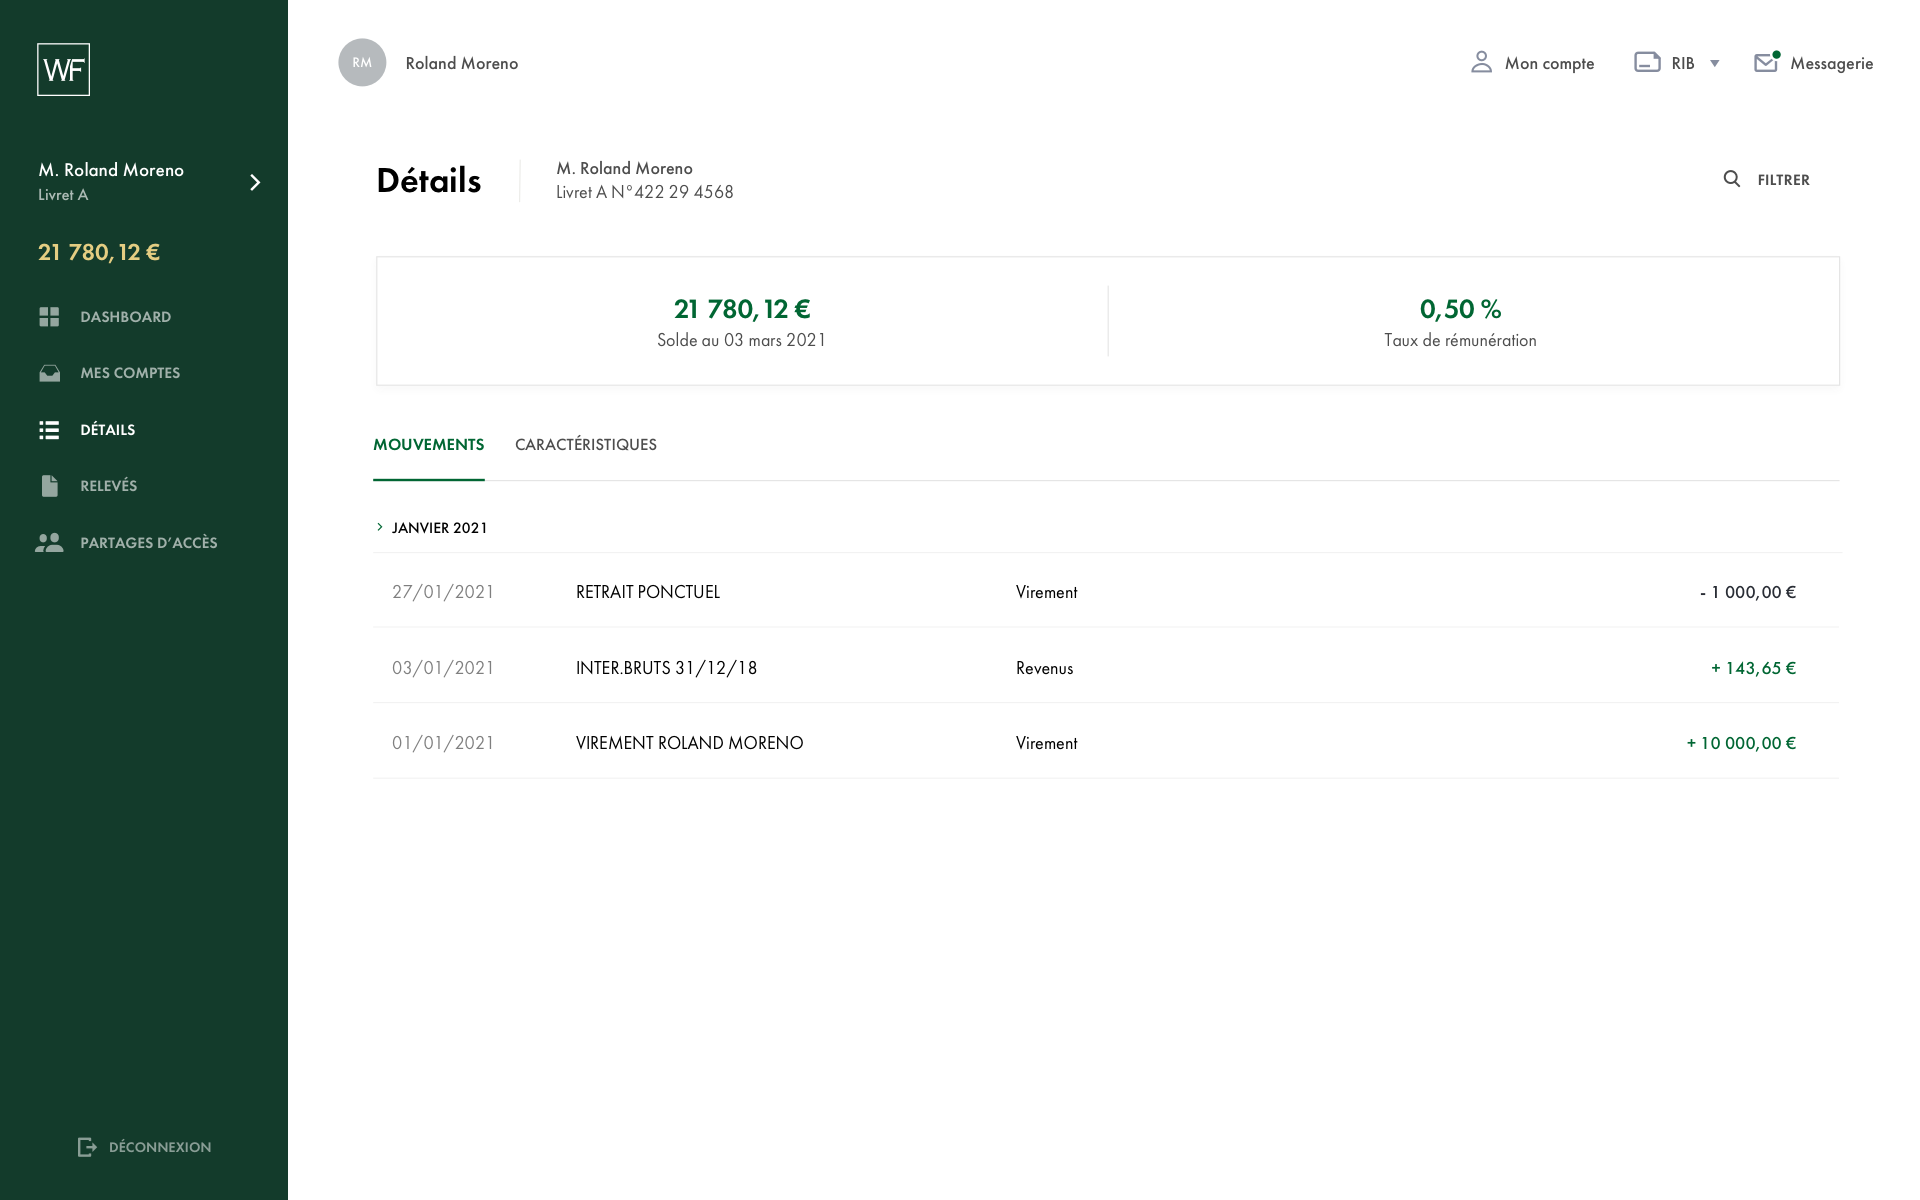Click the Partages d'Accès sidebar icon
1920x1200 pixels.
point(50,542)
